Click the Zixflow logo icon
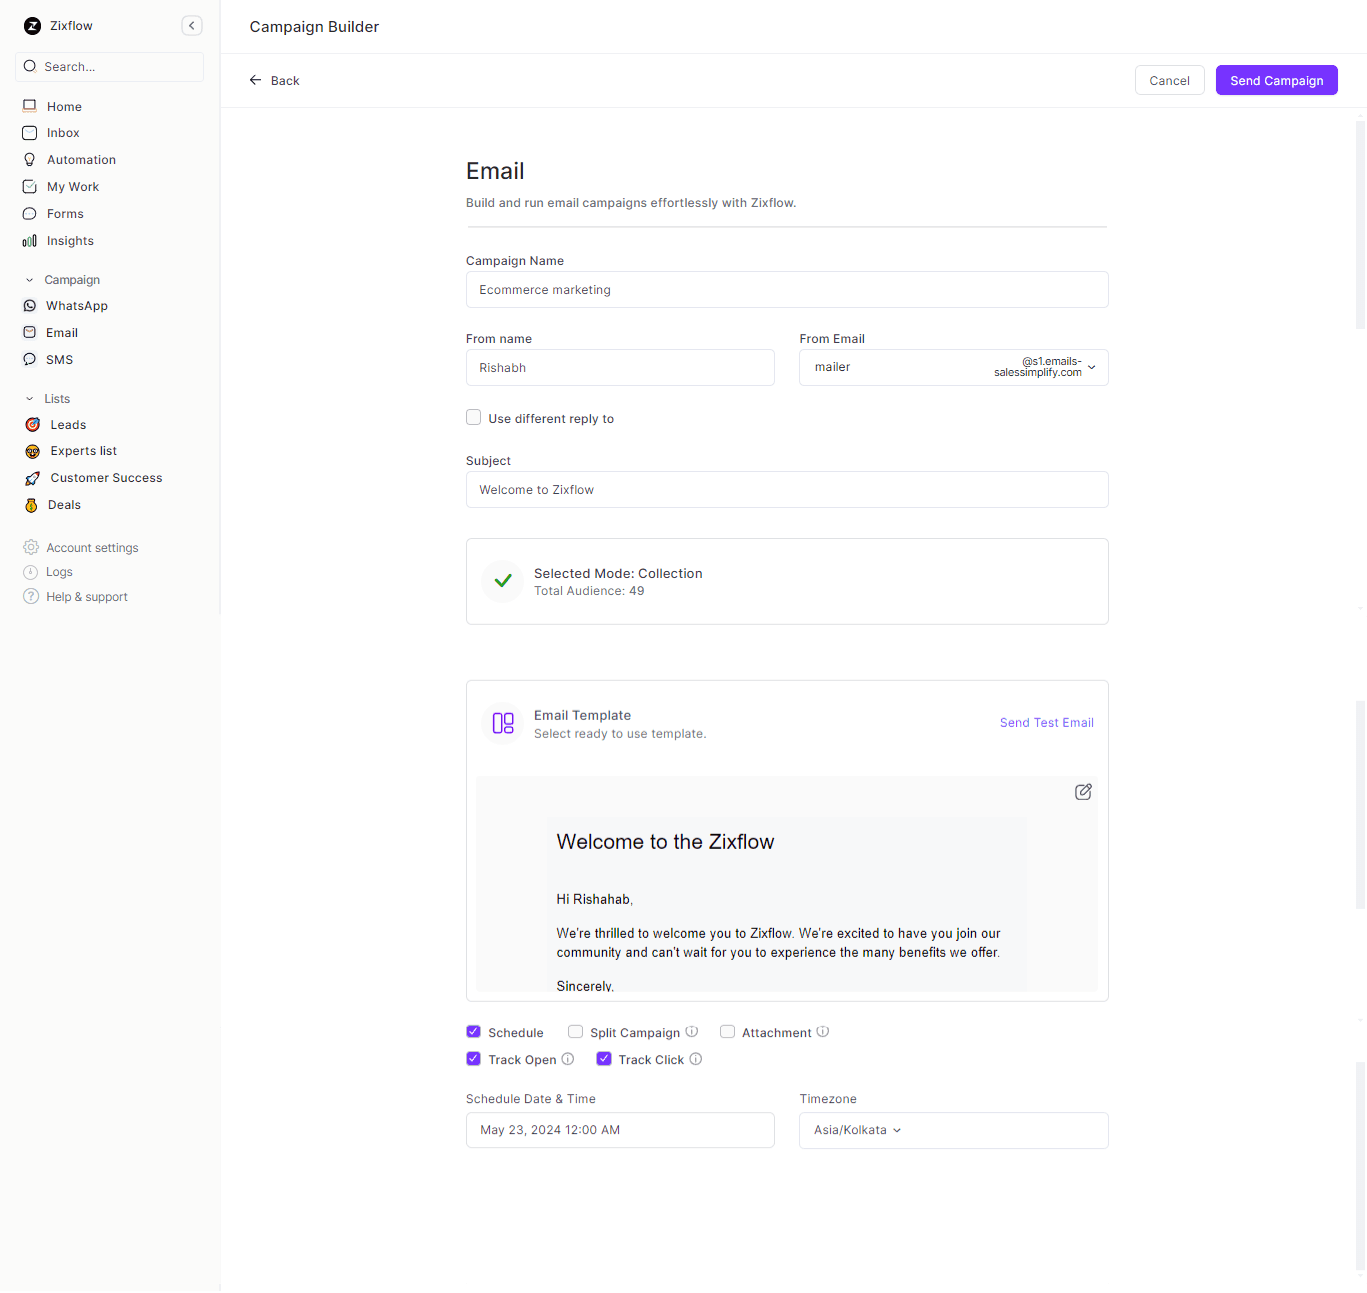 (x=32, y=26)
